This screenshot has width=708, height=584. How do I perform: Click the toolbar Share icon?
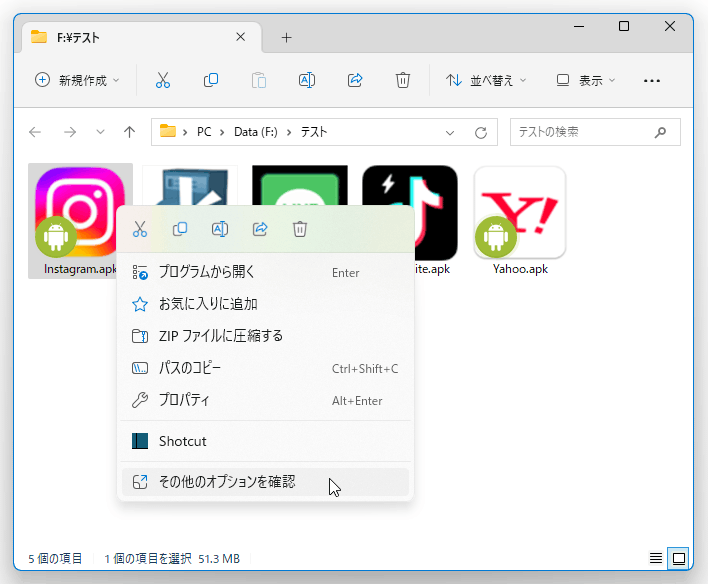tap(355, 80)
